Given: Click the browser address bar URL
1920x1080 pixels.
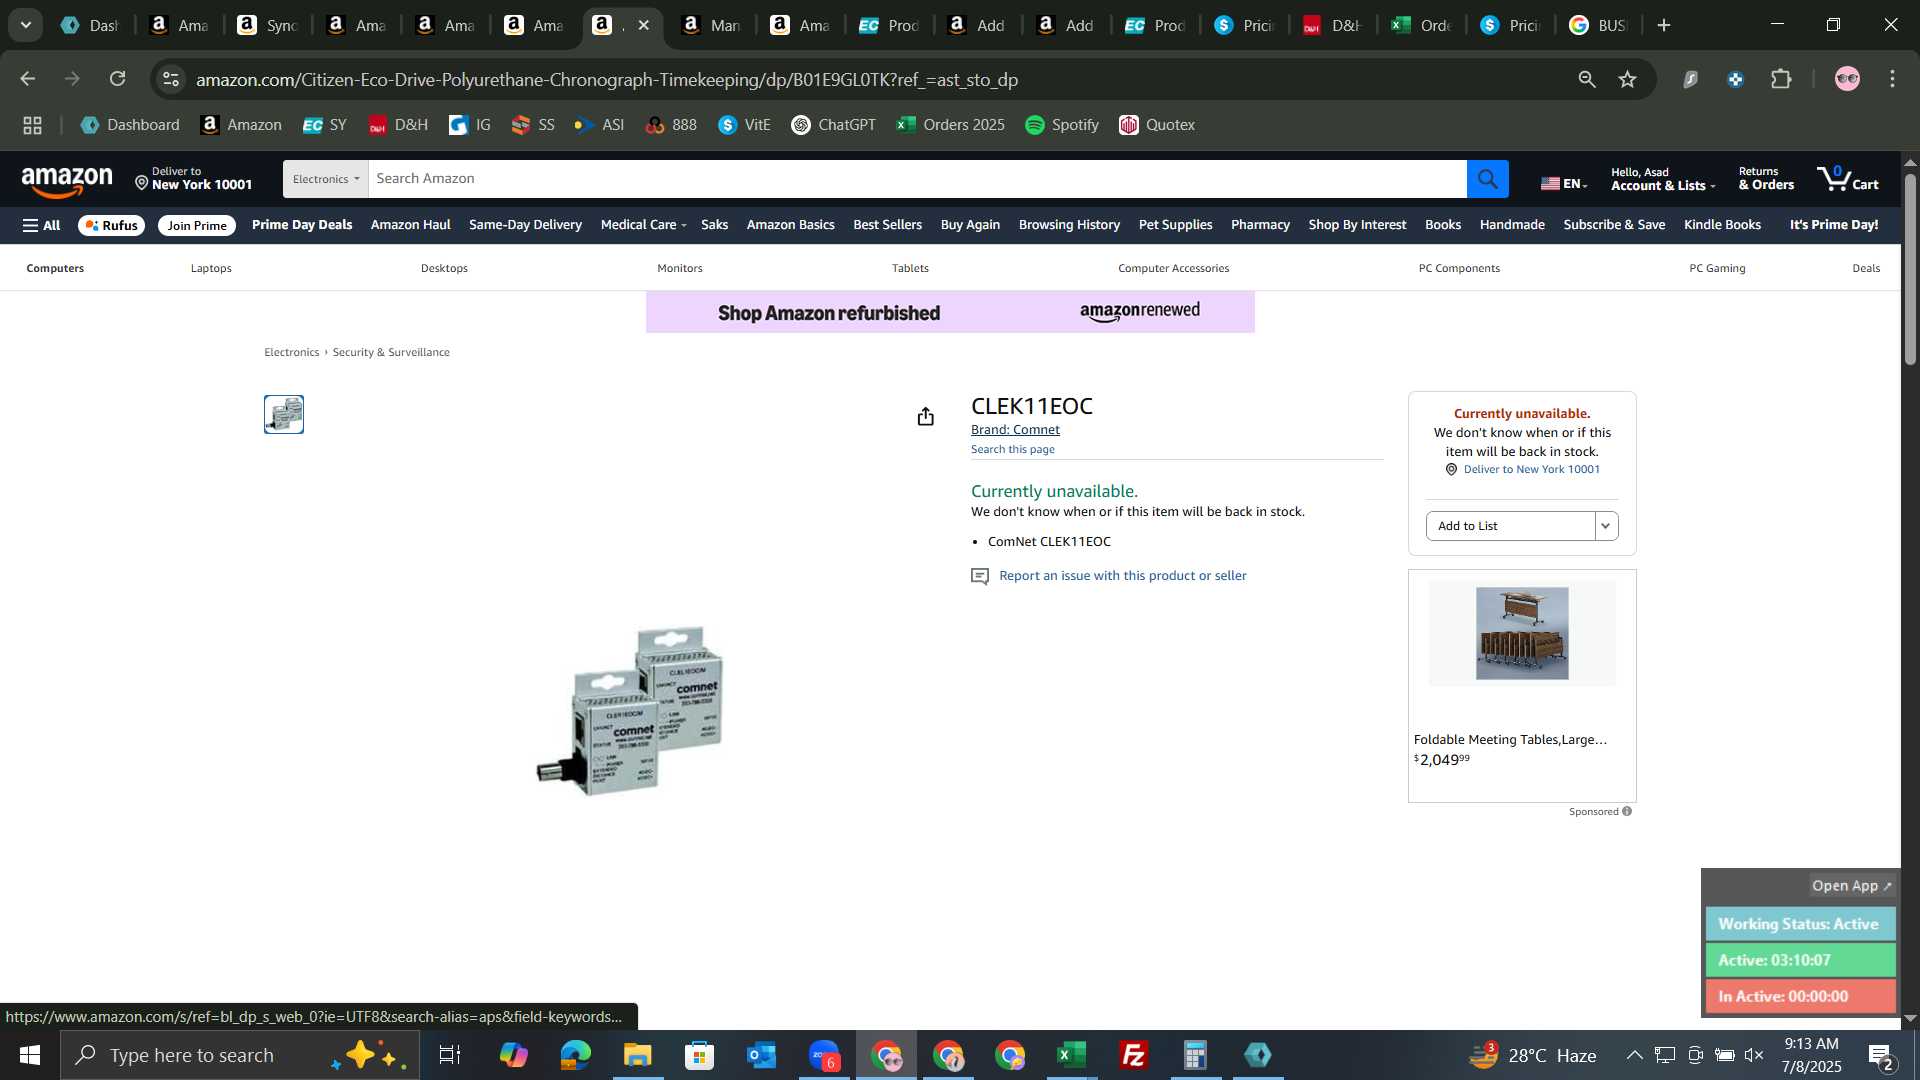Looking at the screenshot, I should click(607, 79).
